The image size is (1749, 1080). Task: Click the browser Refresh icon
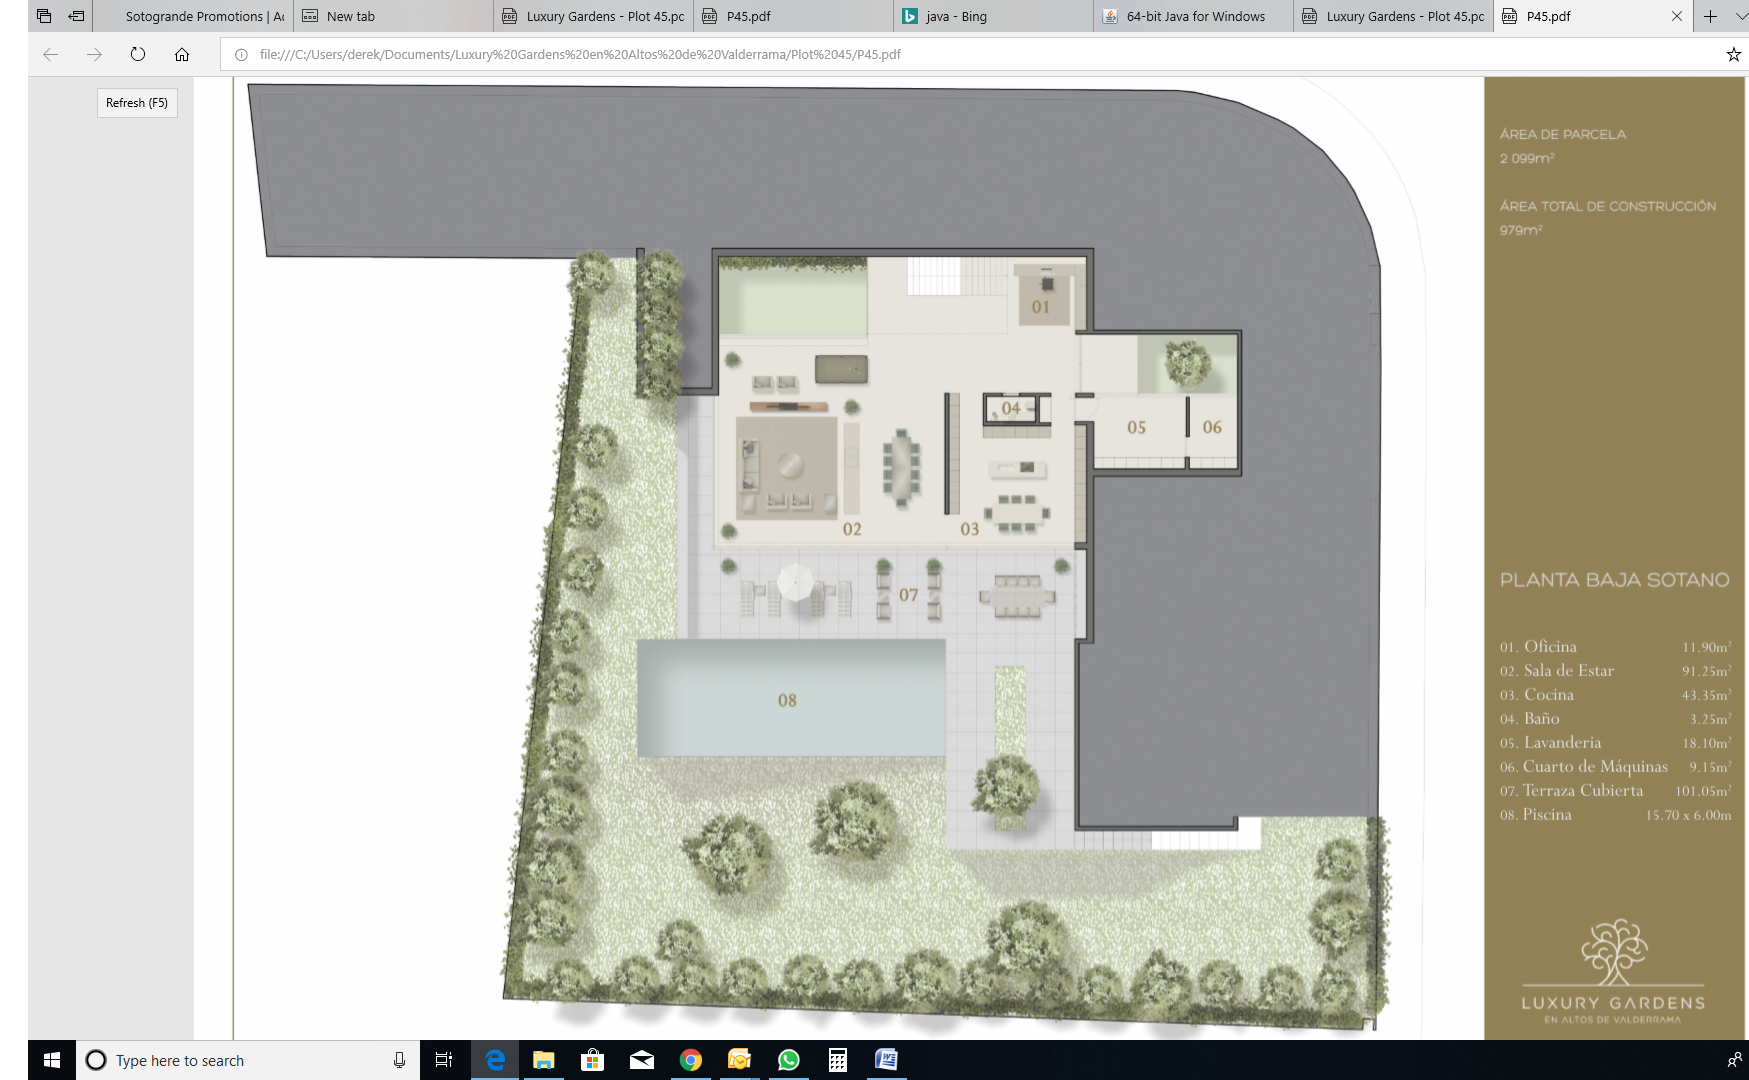point(138,55)
